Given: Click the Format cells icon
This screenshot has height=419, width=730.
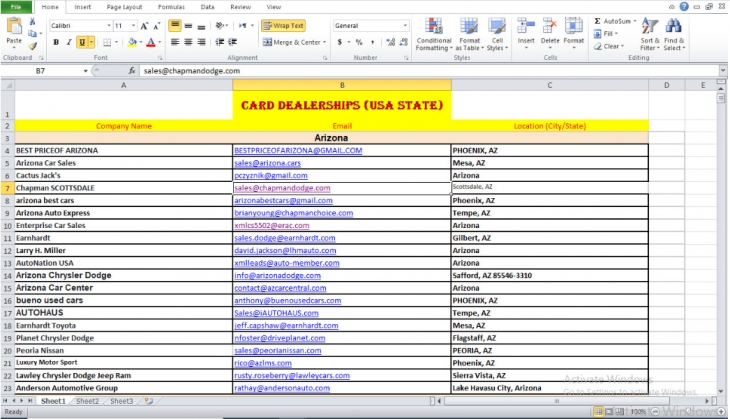Looking at the screenshot, I should (574, 27).
